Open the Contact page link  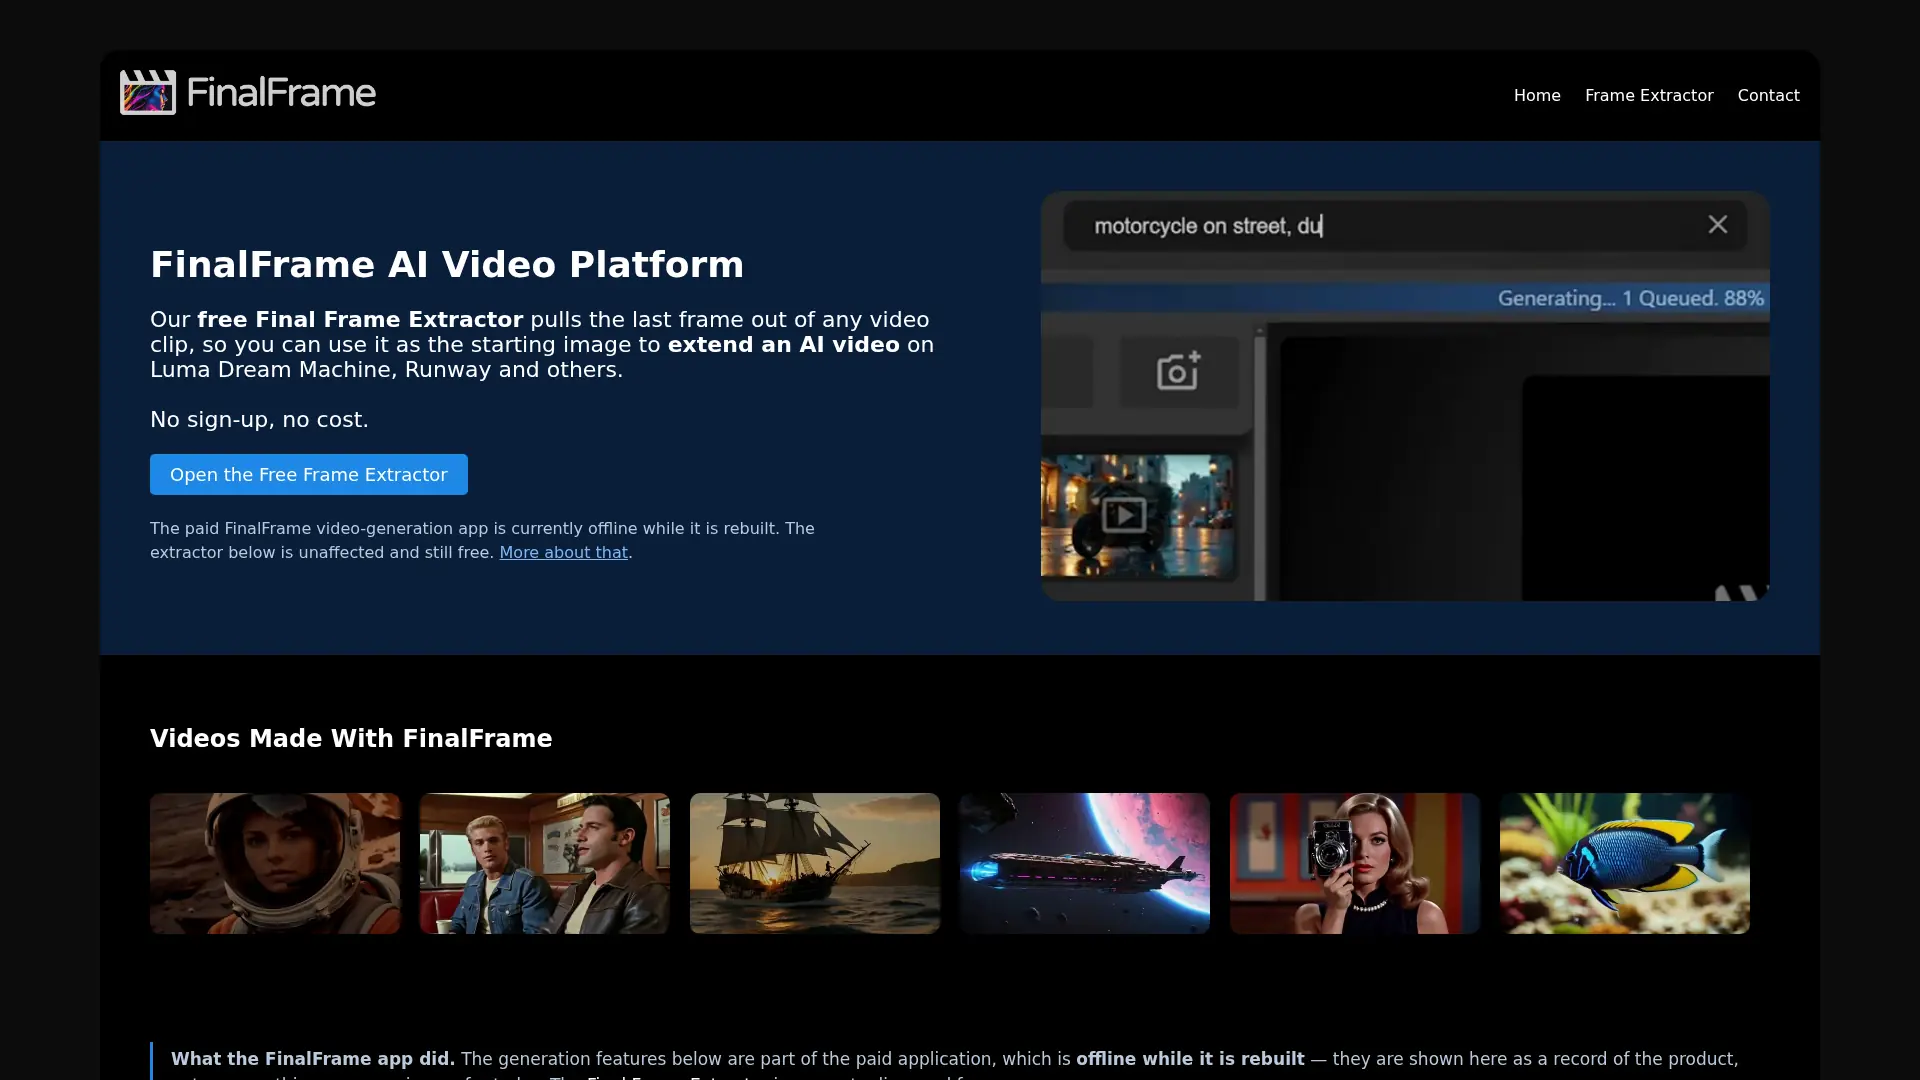click(1768, 95)
